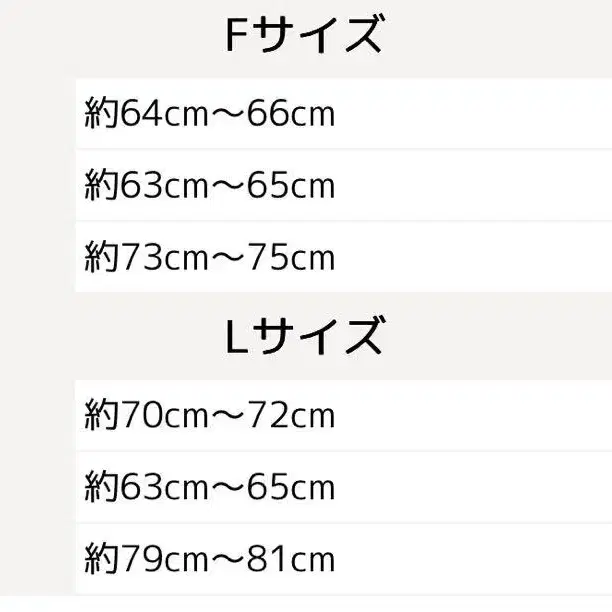Select the 約73cm〜75cm row
612x612 pixels.
coord(342,258)
